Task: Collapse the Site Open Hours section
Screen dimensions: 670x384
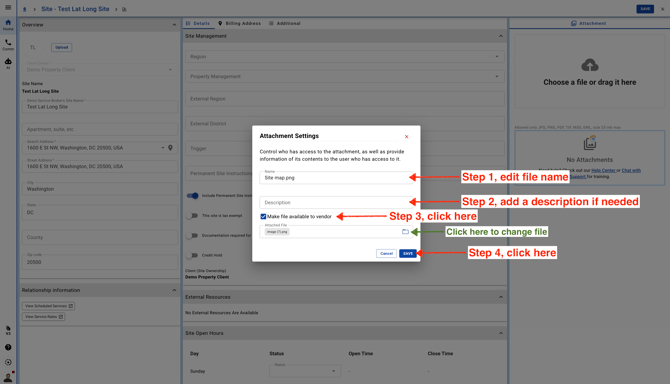Action: click(501, 333)
